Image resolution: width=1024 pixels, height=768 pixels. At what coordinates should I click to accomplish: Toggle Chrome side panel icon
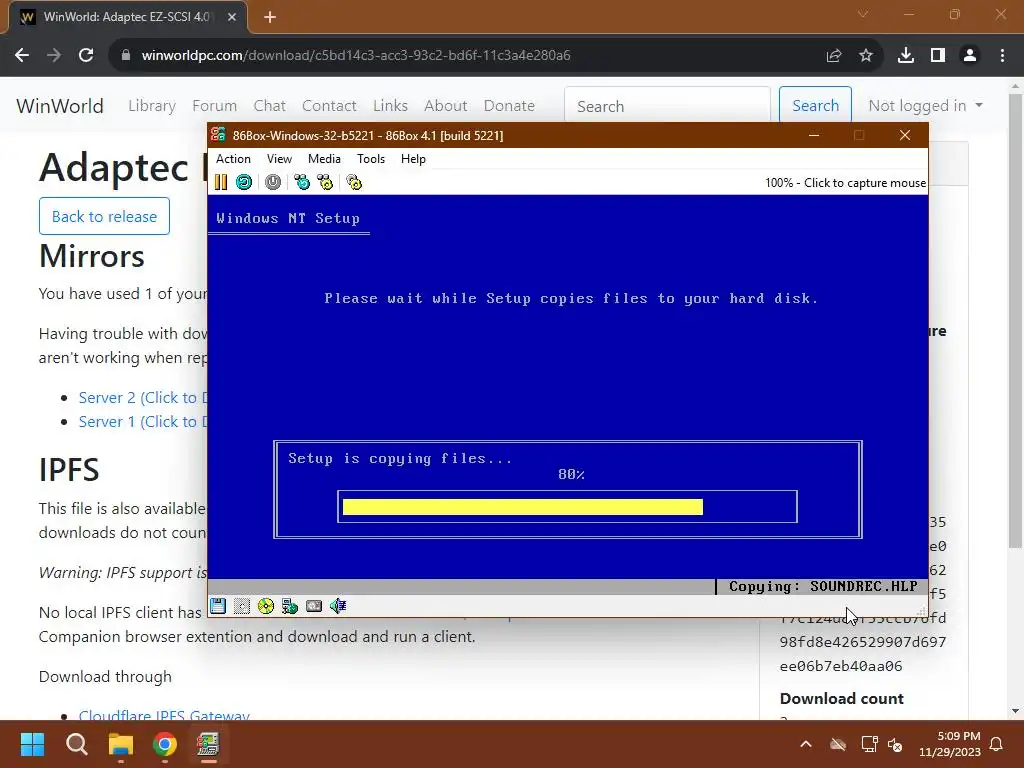(x=938, y=56)
